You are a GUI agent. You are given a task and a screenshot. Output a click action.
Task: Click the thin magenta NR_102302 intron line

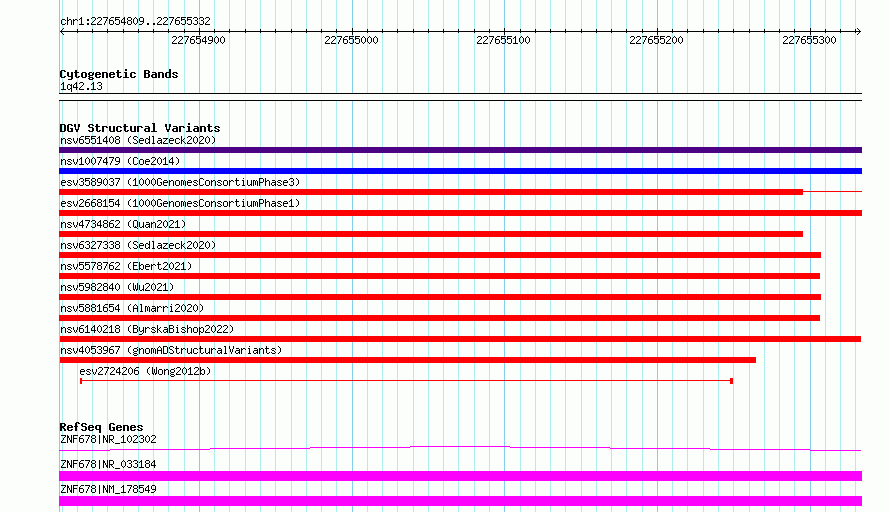point(460,448)
